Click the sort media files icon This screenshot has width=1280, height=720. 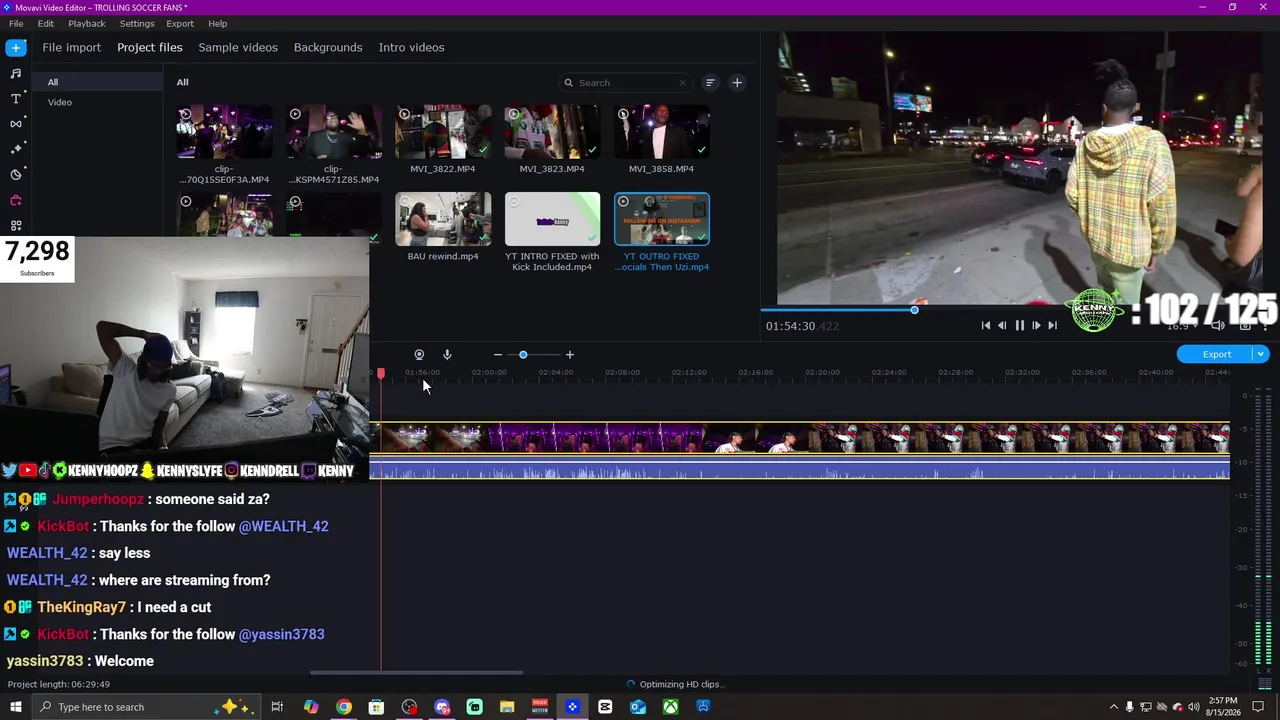coord(710,83)
